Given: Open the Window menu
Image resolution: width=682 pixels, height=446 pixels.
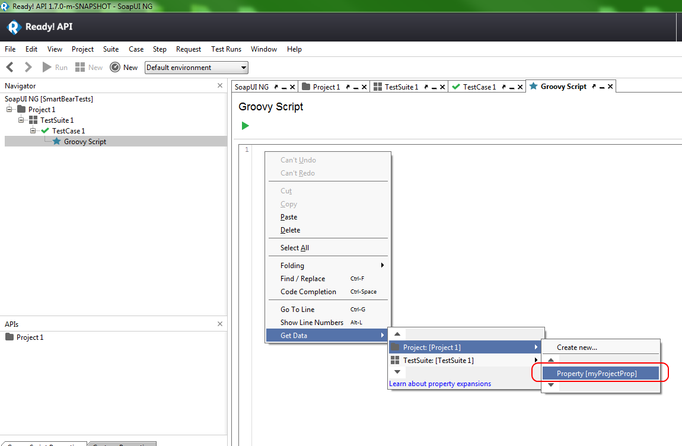Looking at the screenshot, I should [264, 49].
